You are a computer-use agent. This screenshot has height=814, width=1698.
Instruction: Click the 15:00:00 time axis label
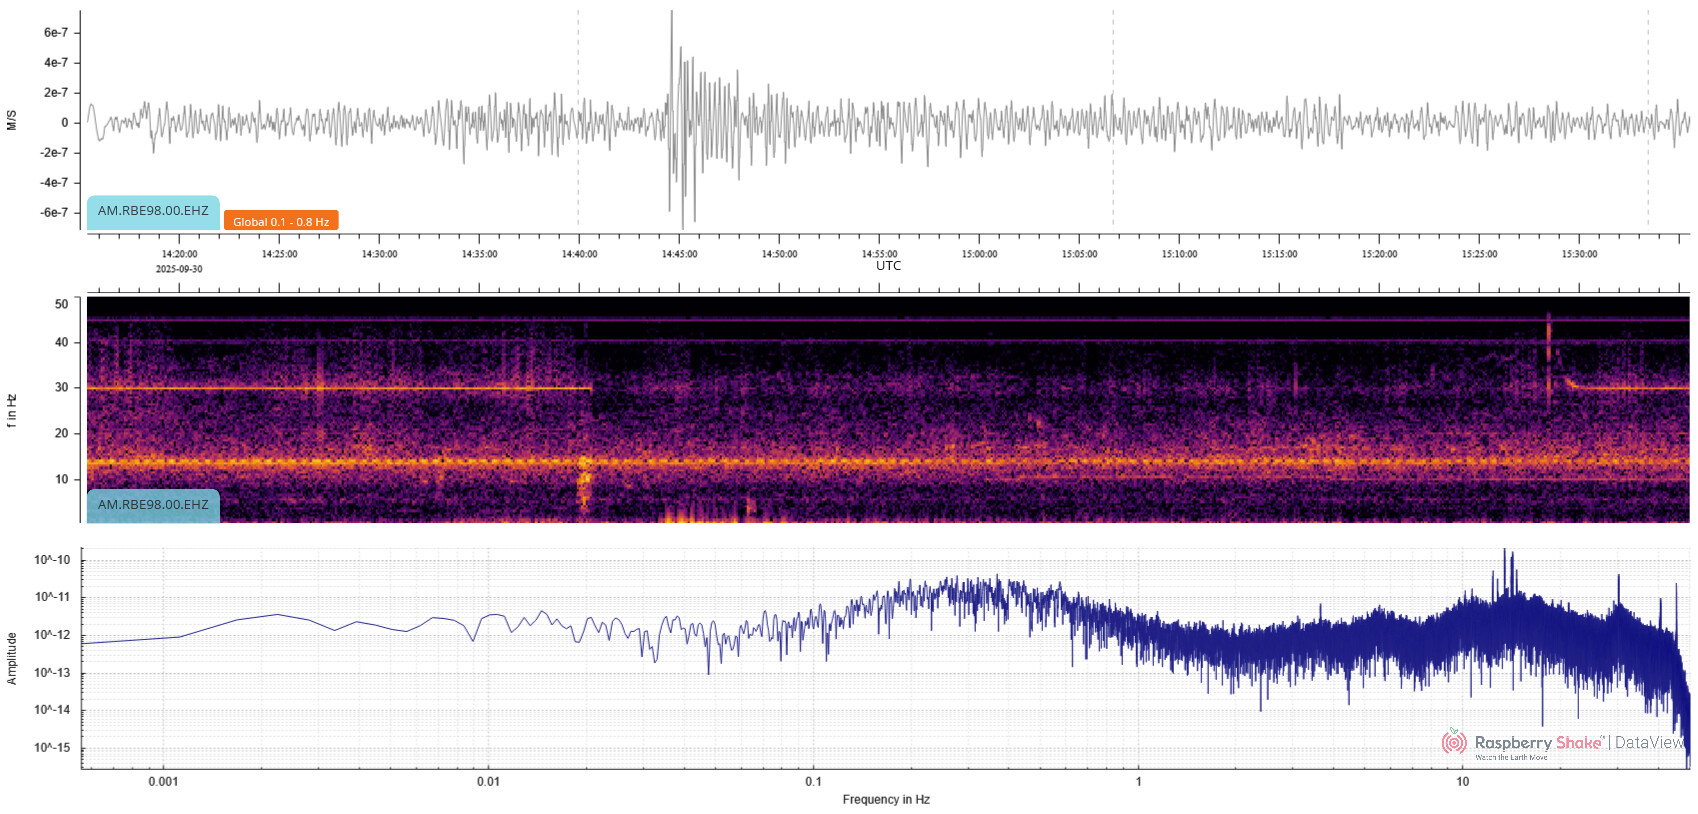pyautogui.click(x=979, y=254)
